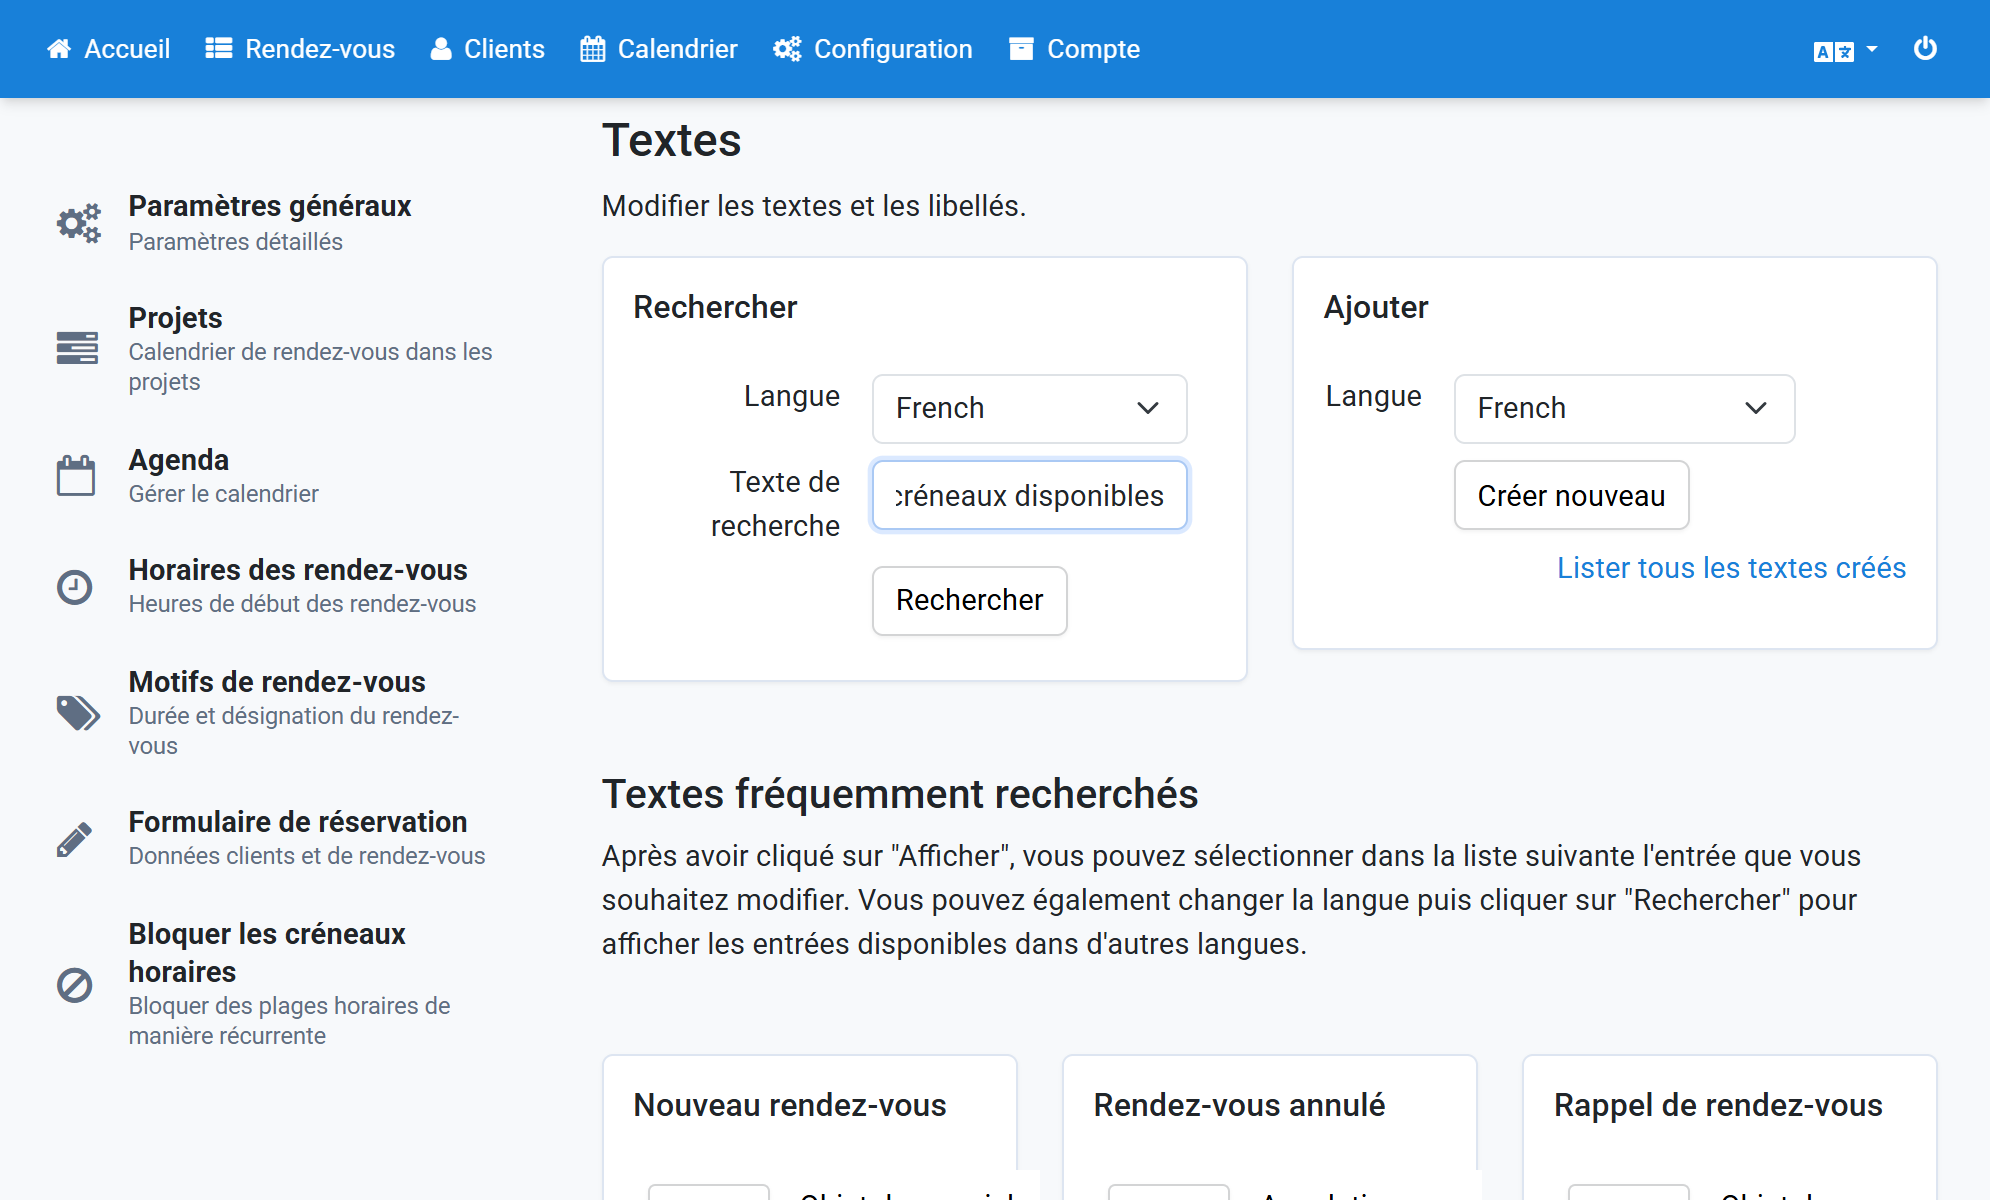Click the ban icon for Bloquer les créneaux
Screen dimensions: 1990x1200
coord(75,986)
